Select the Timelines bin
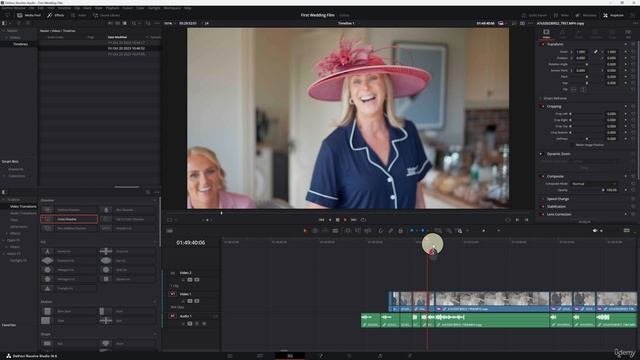The height and width of the screenshot is (360, 640). tap(20, 44)
